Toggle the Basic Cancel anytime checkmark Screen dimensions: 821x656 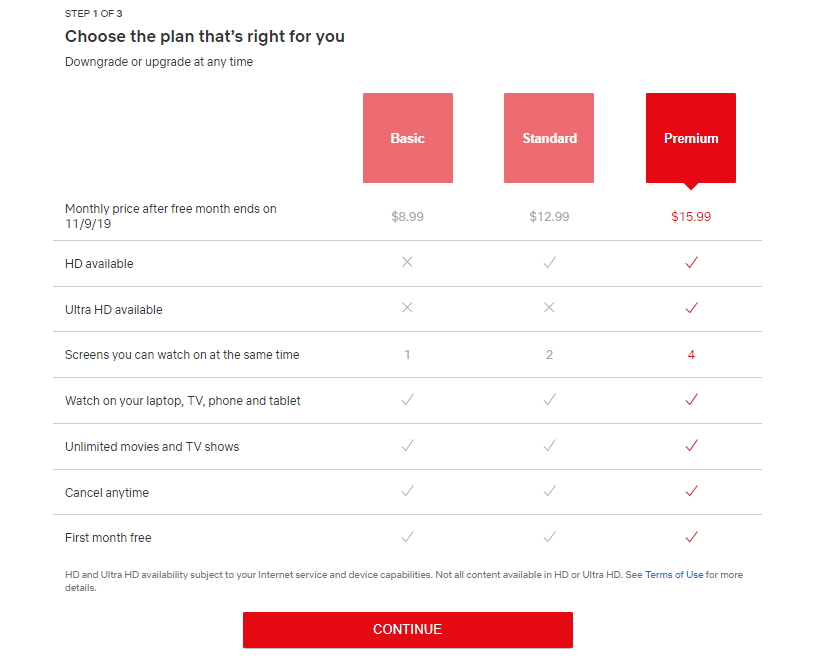click(407, 491)
